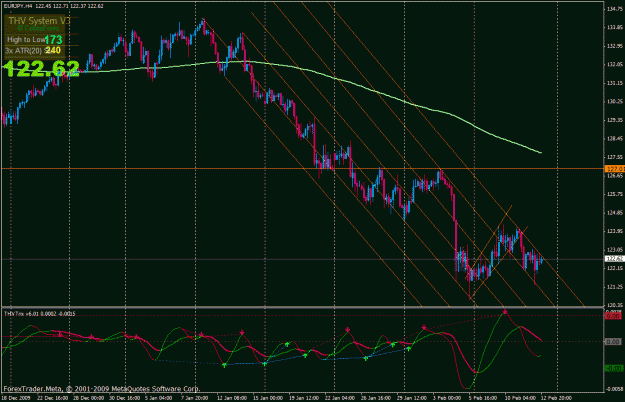Click the 15 Jan 00:00 time label
The image size is (625, 402).
click(268, 398)
